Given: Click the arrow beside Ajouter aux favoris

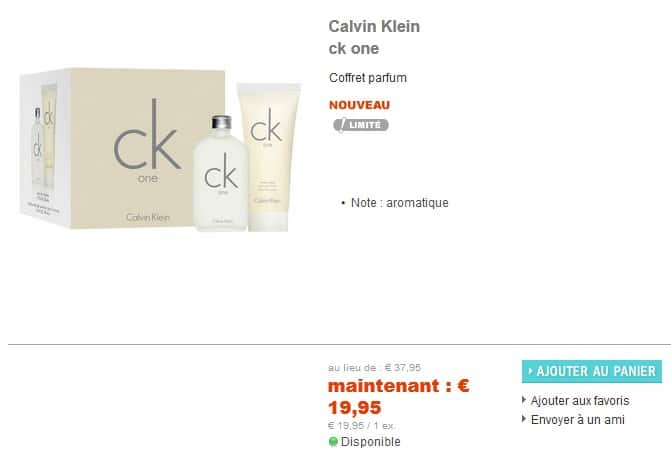Looking at the screenshot, I should tap(524, 400).
